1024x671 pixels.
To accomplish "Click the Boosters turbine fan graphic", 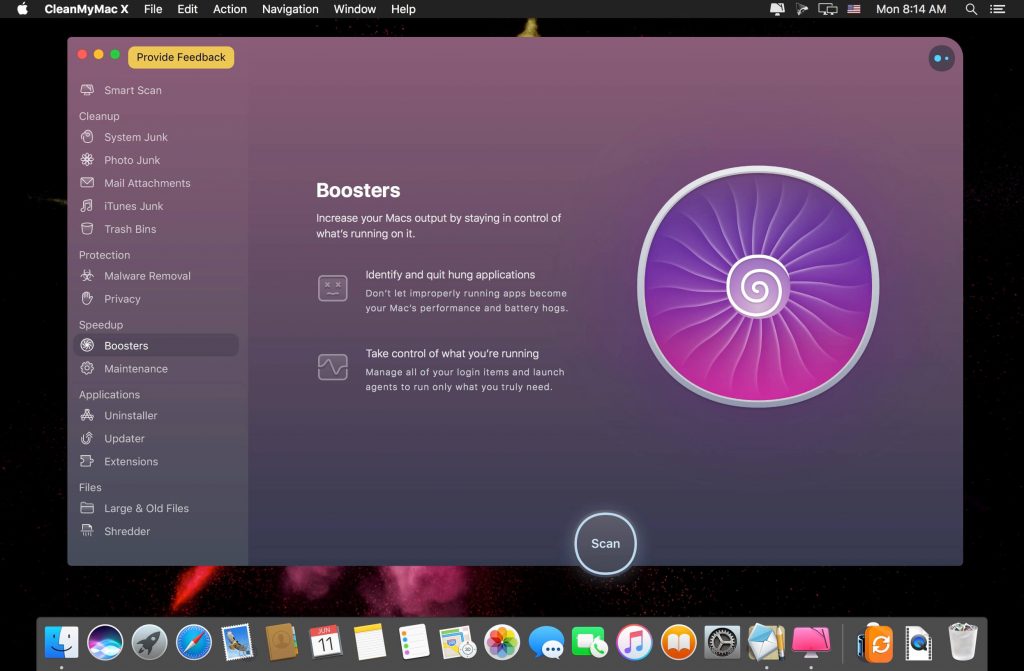I will click(758, 286).
